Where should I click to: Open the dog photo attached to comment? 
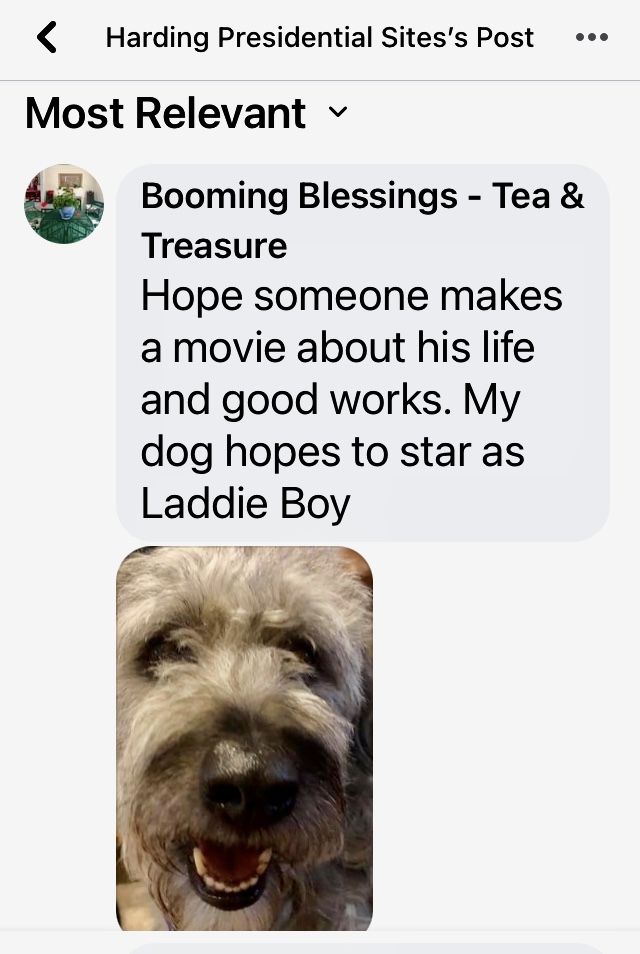(x=245, y=738)
